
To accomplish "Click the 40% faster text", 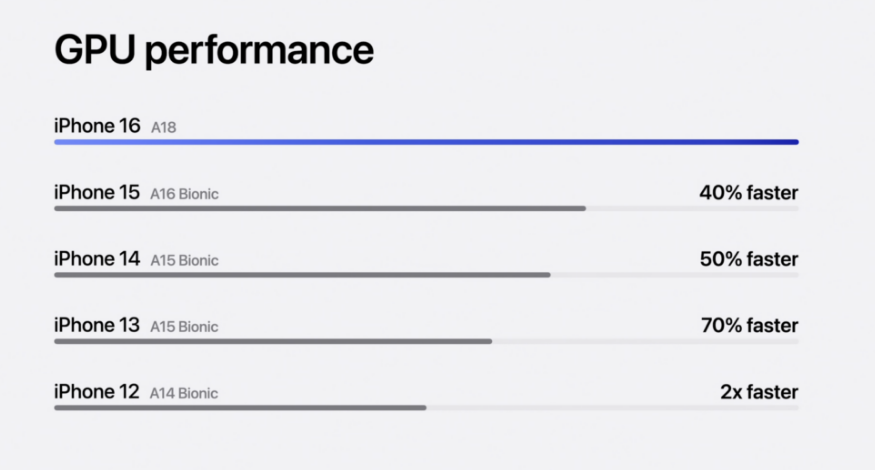I will (748, 192).
